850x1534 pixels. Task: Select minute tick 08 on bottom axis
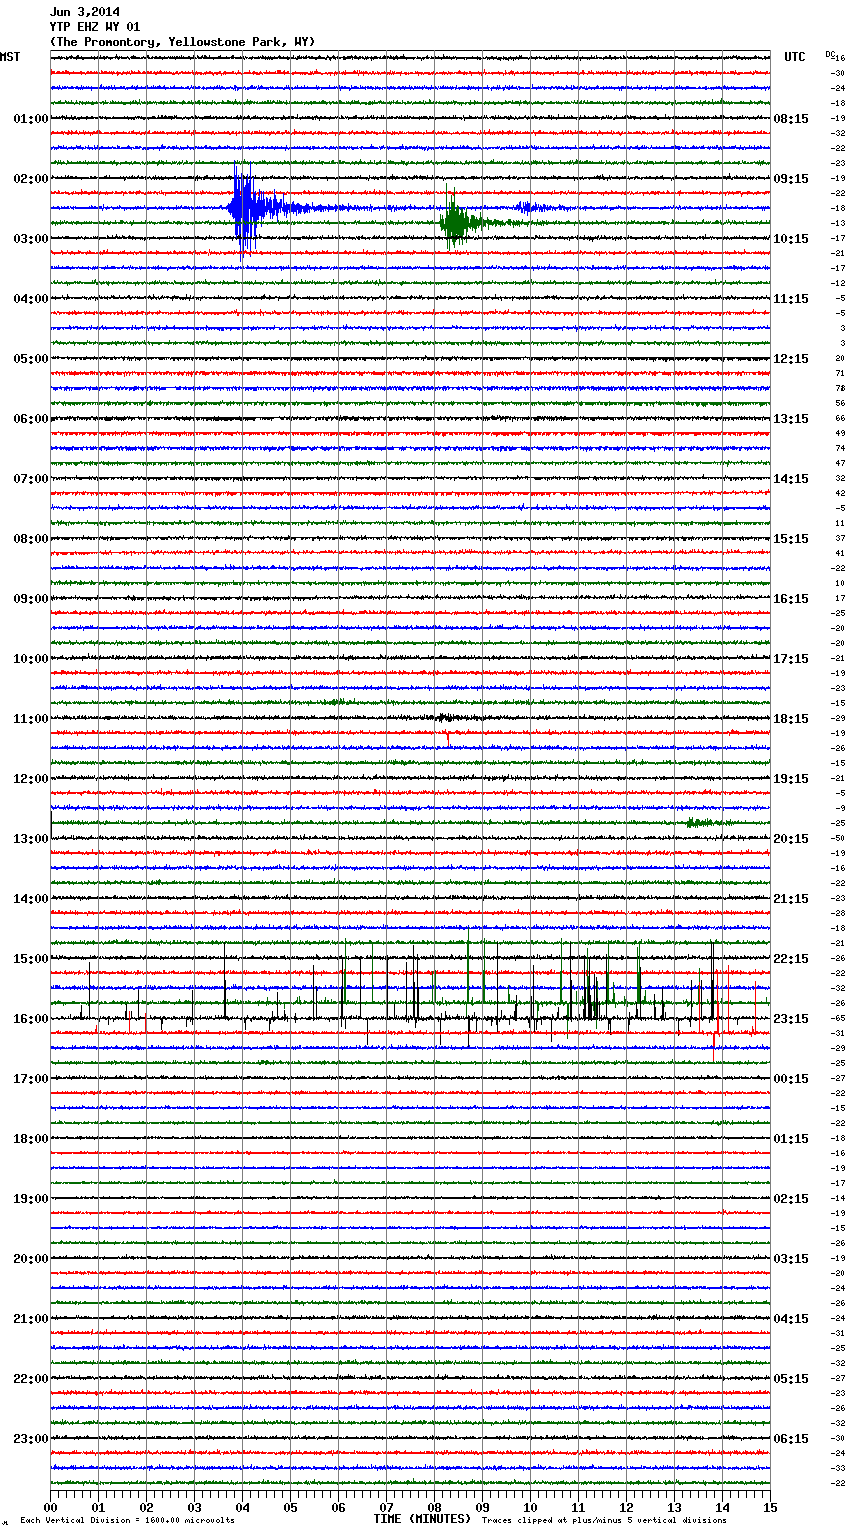(434, 1507)
